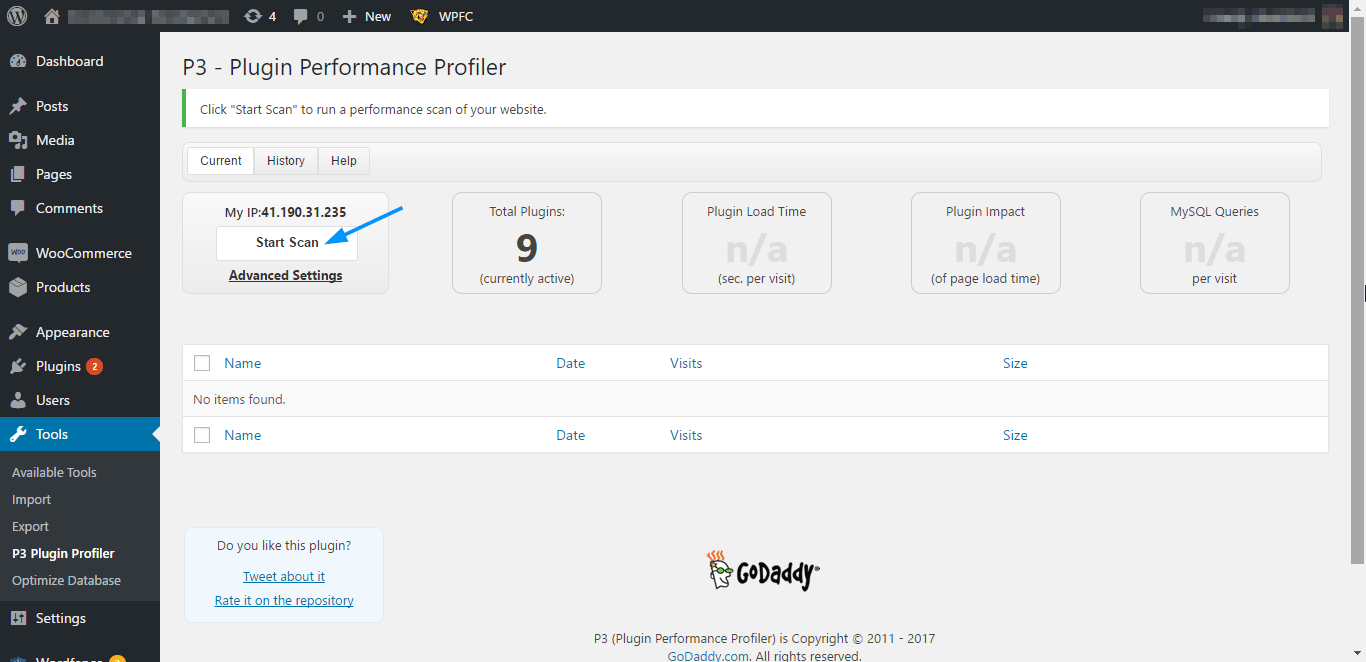Click the Pages icon in sidebar

click(x=18, y=174)
